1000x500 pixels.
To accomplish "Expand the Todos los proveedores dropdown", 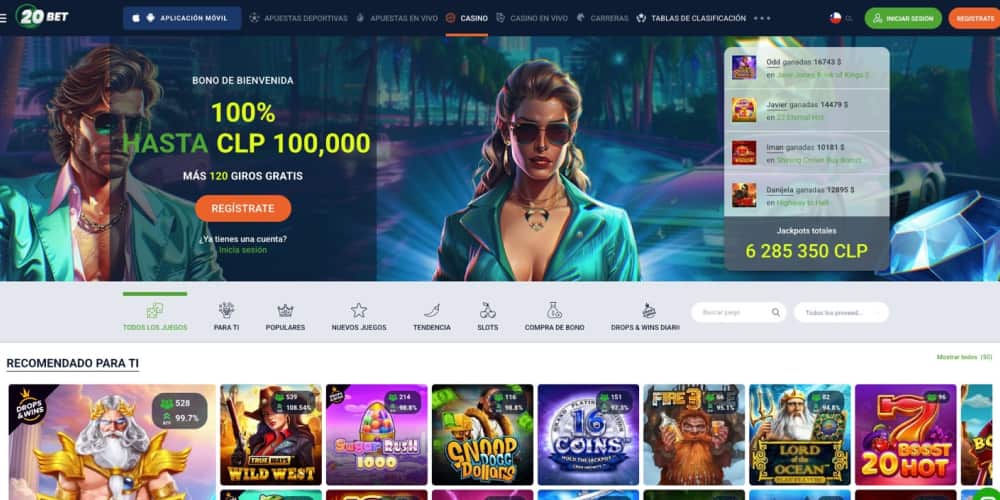I will click(841, 312).
